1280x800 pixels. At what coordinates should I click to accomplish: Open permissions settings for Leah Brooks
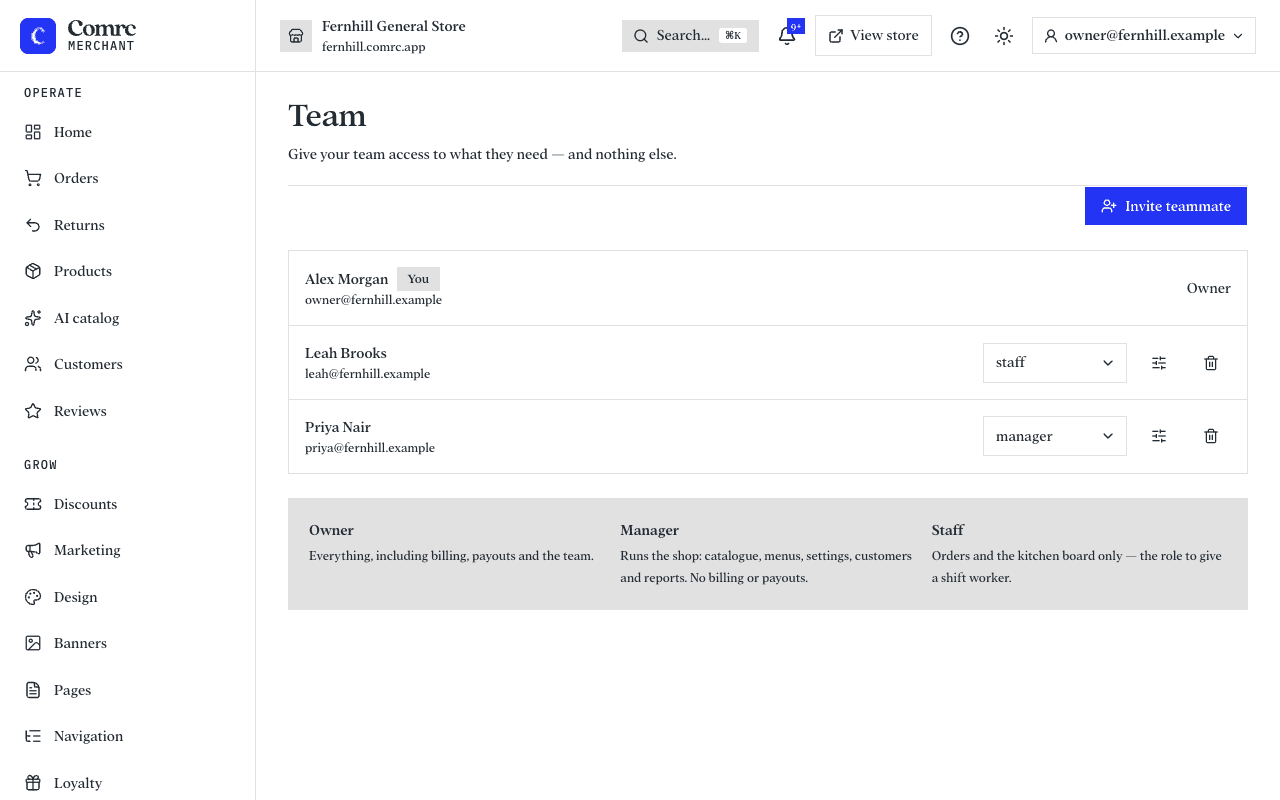click(1159, 363)
